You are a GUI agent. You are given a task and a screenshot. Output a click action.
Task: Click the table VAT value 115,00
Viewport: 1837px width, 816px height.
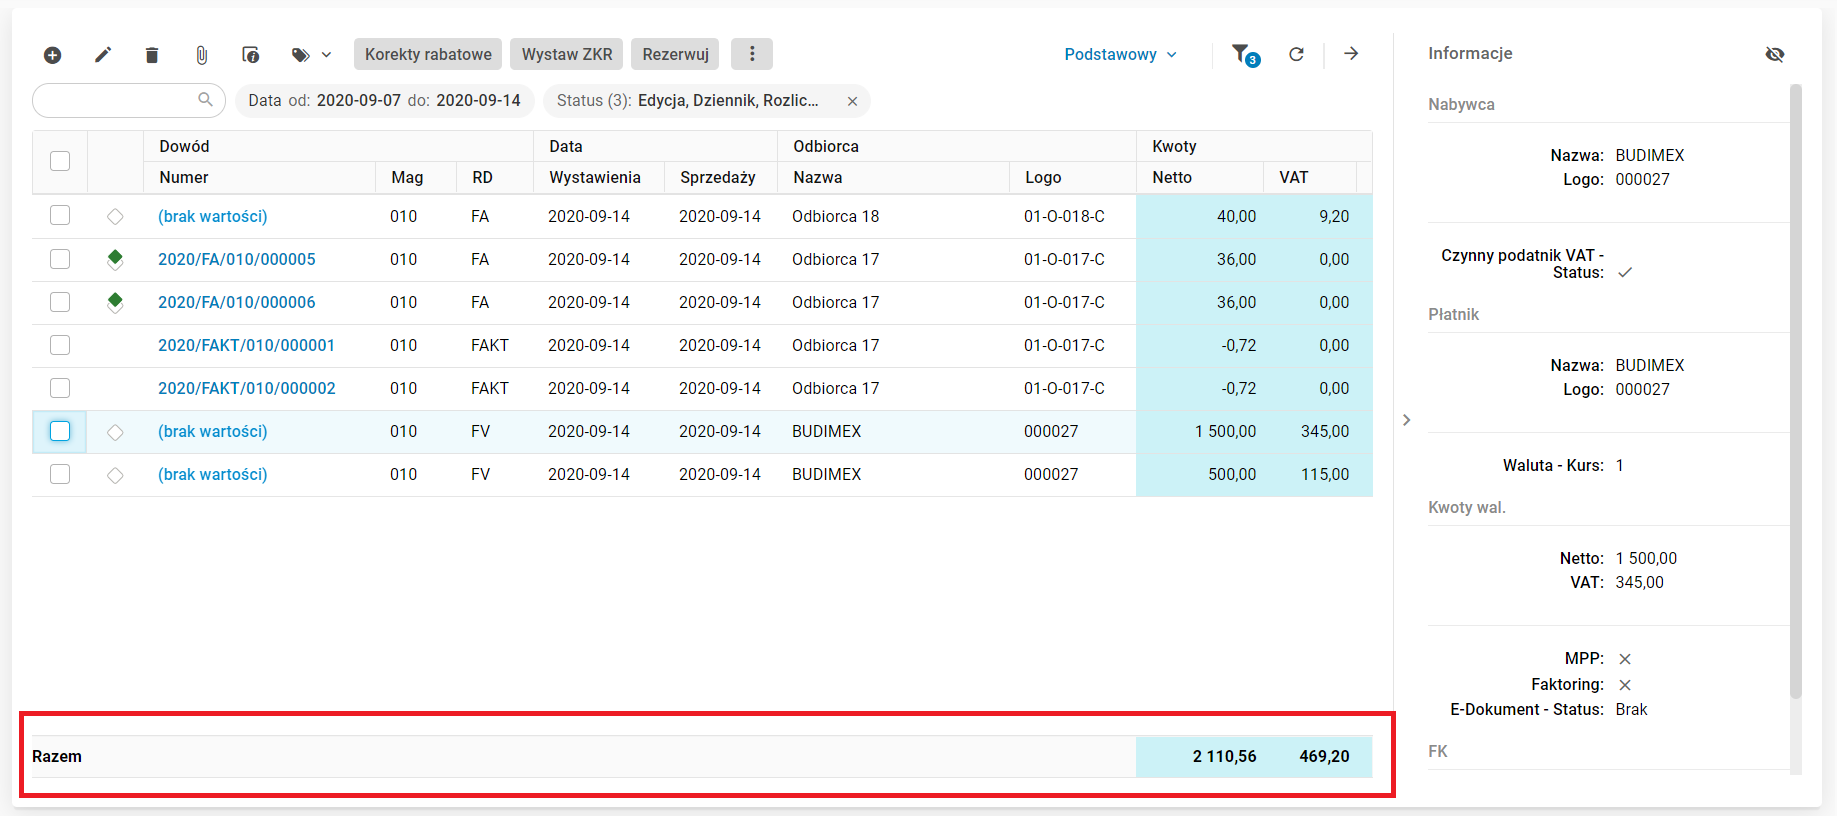click(x=1325, y=474)
